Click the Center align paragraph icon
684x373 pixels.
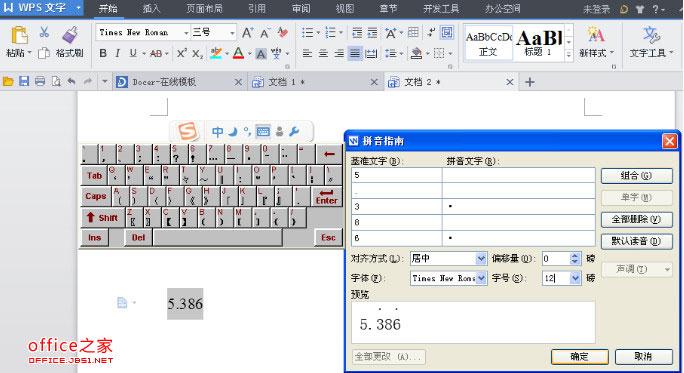(323, 53)
